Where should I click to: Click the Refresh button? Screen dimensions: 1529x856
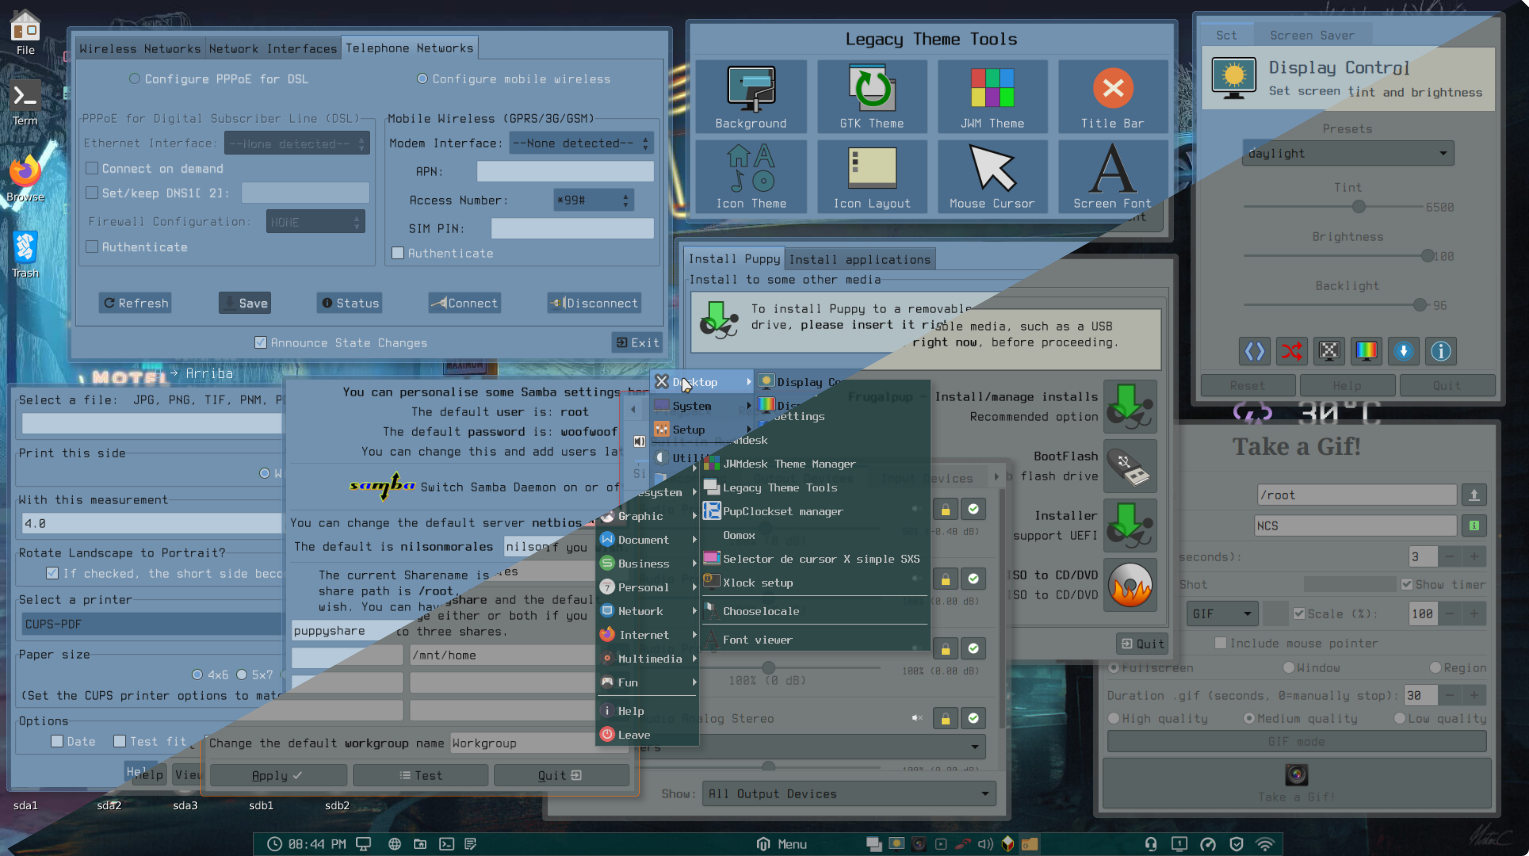pyautogui.click(x=135, y=303)
